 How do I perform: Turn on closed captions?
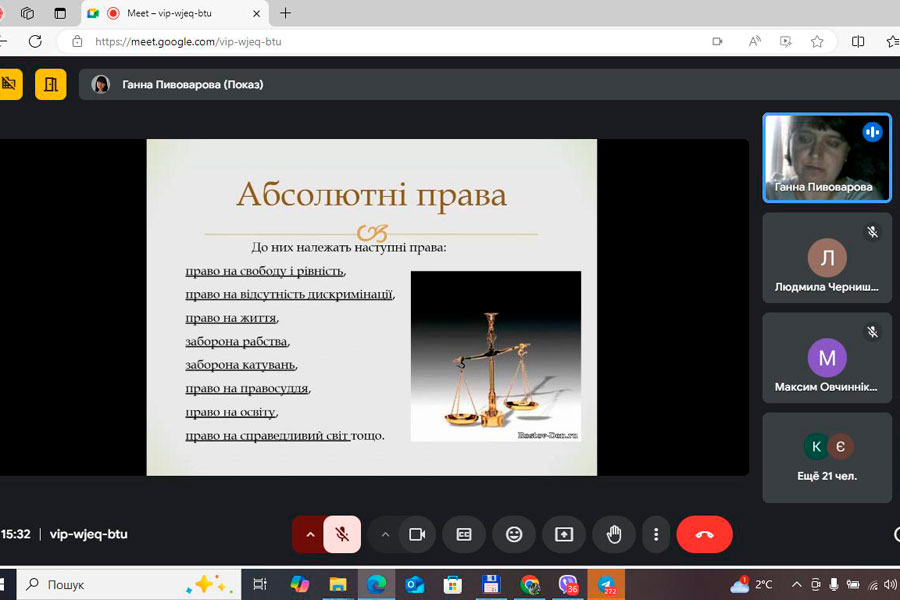464,535
